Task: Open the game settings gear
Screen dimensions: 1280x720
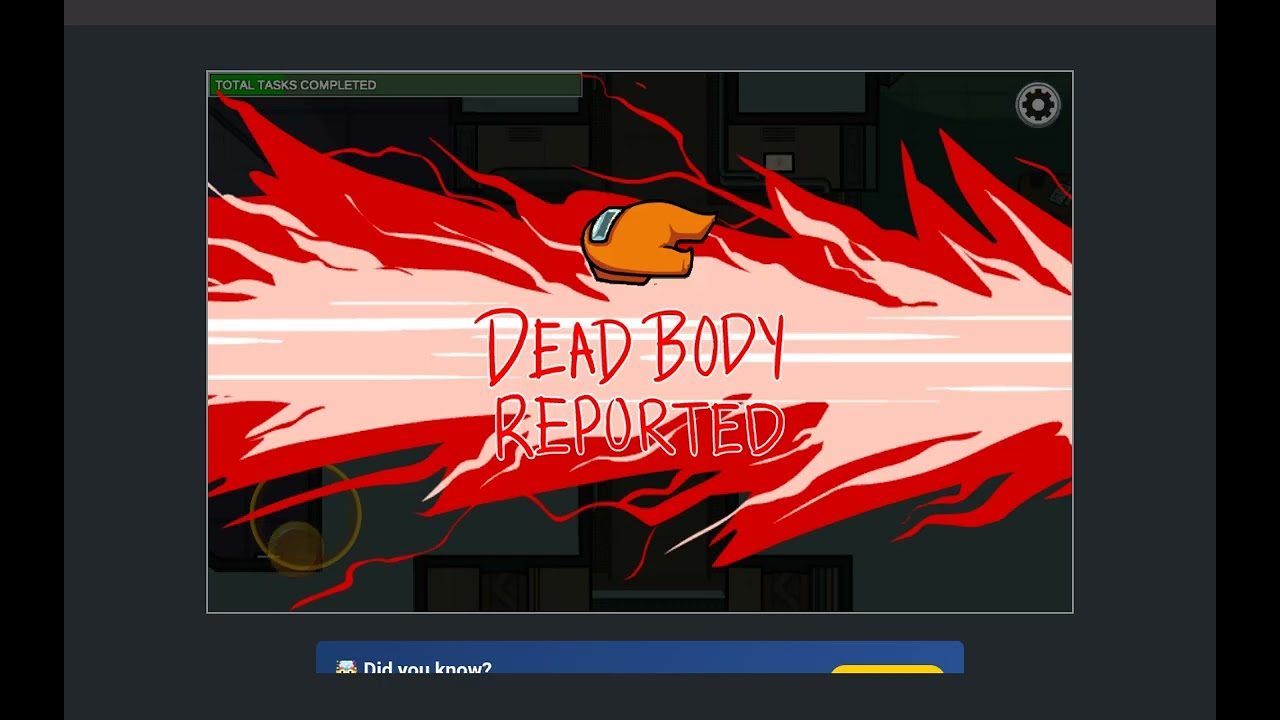Action: pos(1038,105)
